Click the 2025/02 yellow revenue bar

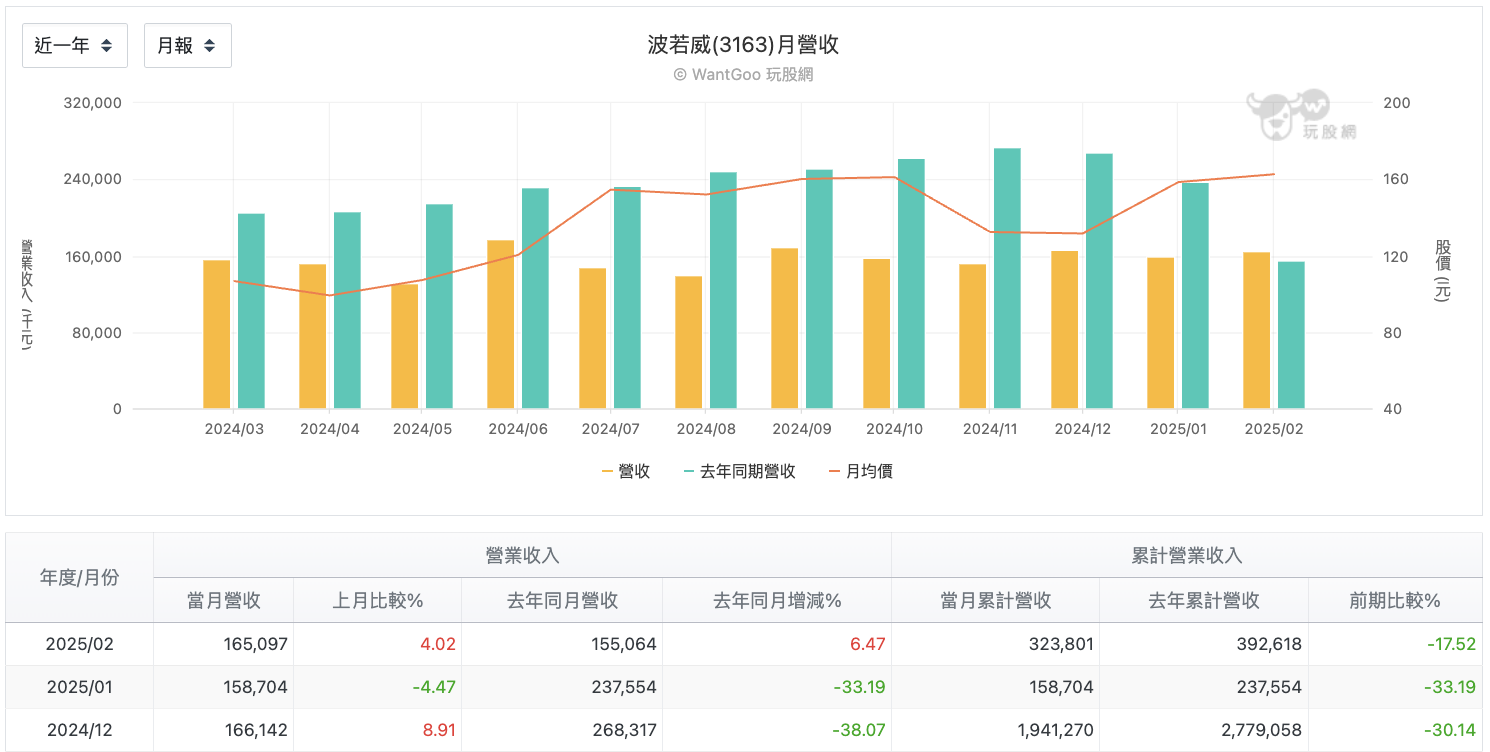1257,330
